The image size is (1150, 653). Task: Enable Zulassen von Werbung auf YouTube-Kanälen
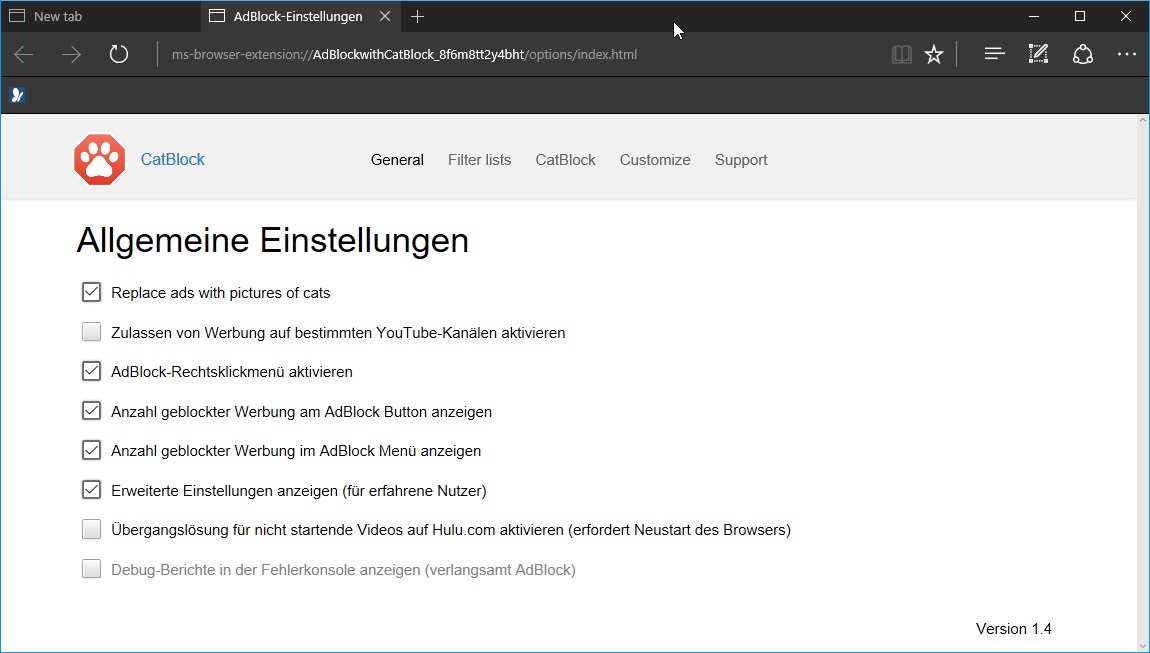coord(91,332)
